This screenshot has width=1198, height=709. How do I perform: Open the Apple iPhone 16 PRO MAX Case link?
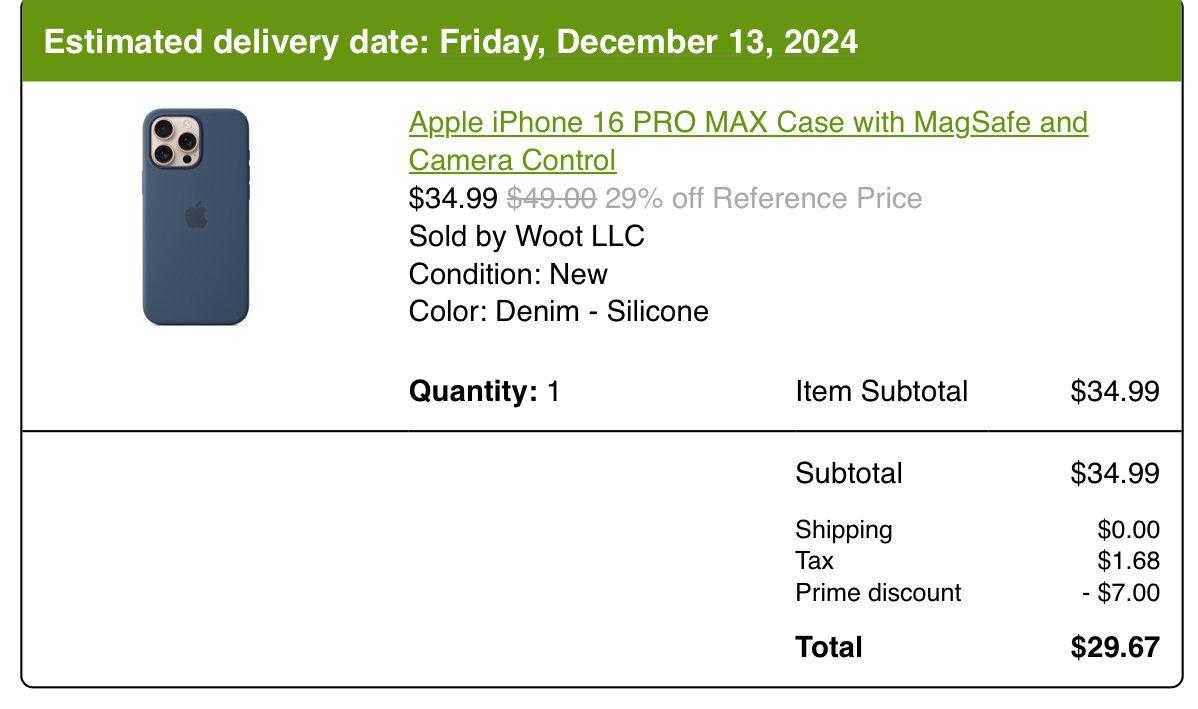click(x=748, y=123)
